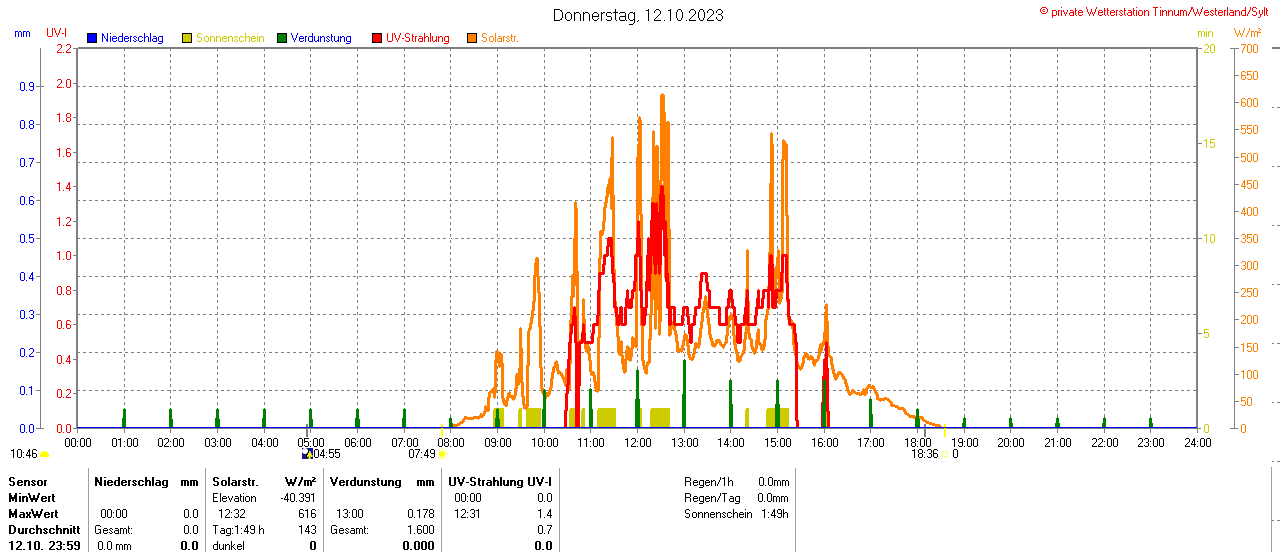The height and width of the screenshot is (552, 1280).
Task: Click the Solarstr. table column header
Action: pyautogui.click(x=235, y=482)
